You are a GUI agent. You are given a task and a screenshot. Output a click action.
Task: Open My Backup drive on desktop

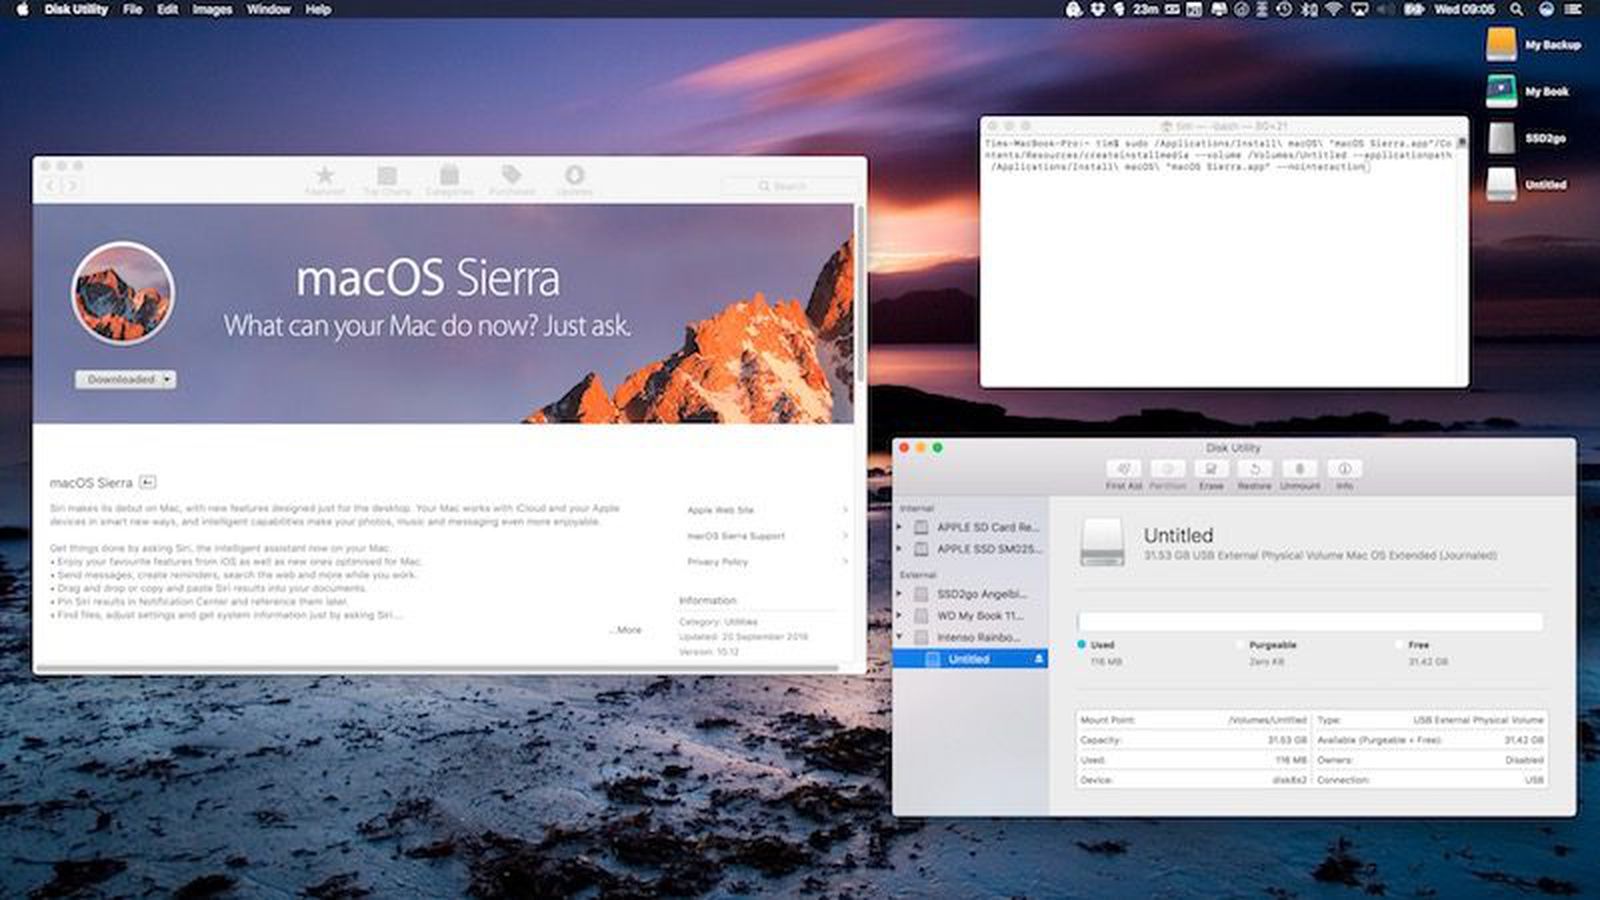coord(1501,45)
